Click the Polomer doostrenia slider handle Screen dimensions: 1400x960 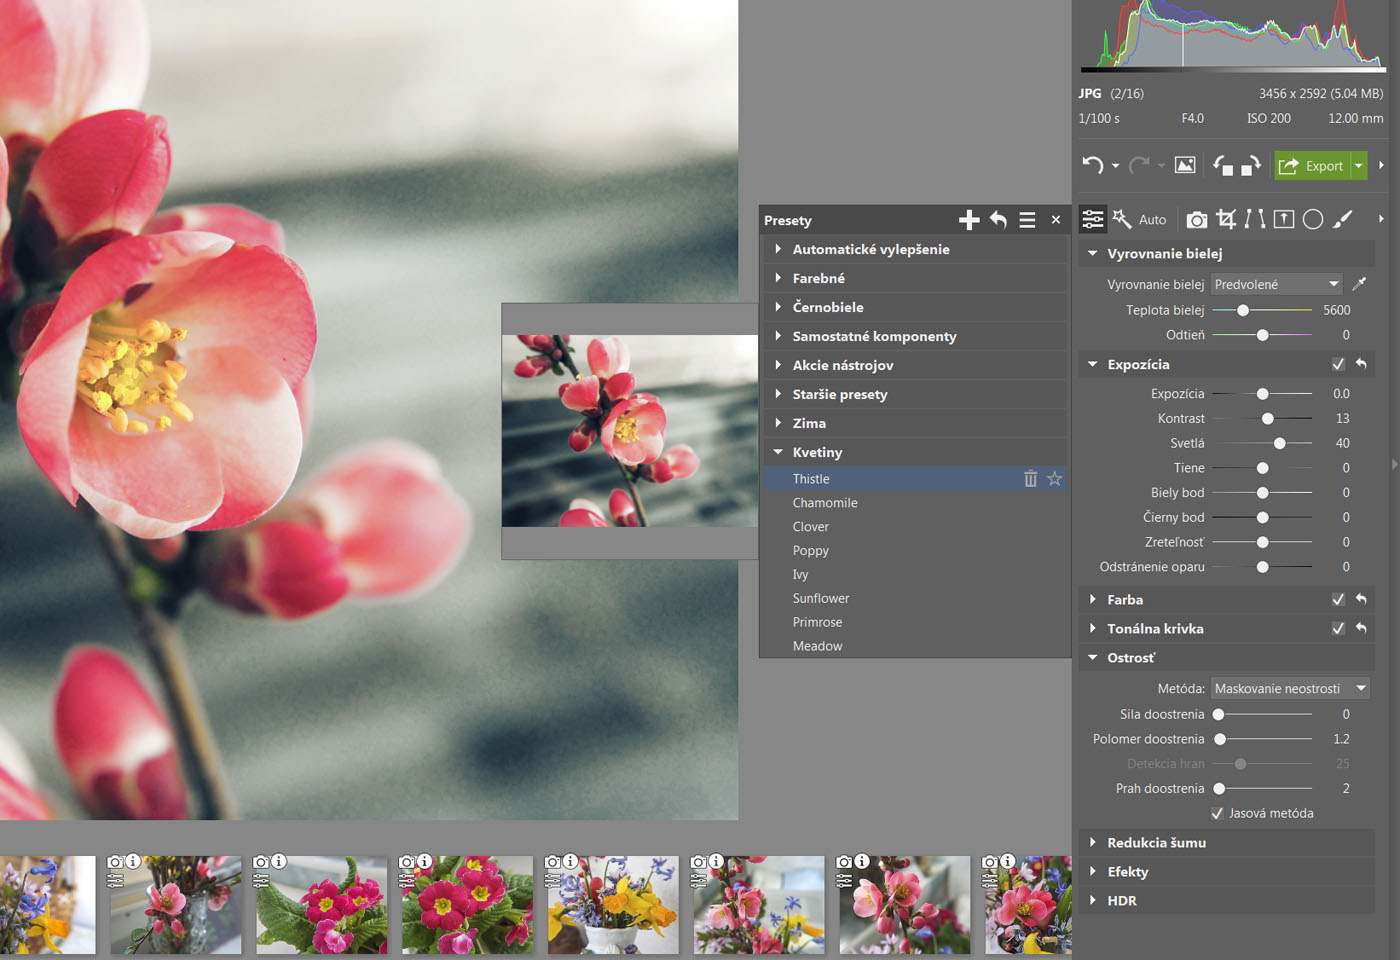coord(1220,739)
